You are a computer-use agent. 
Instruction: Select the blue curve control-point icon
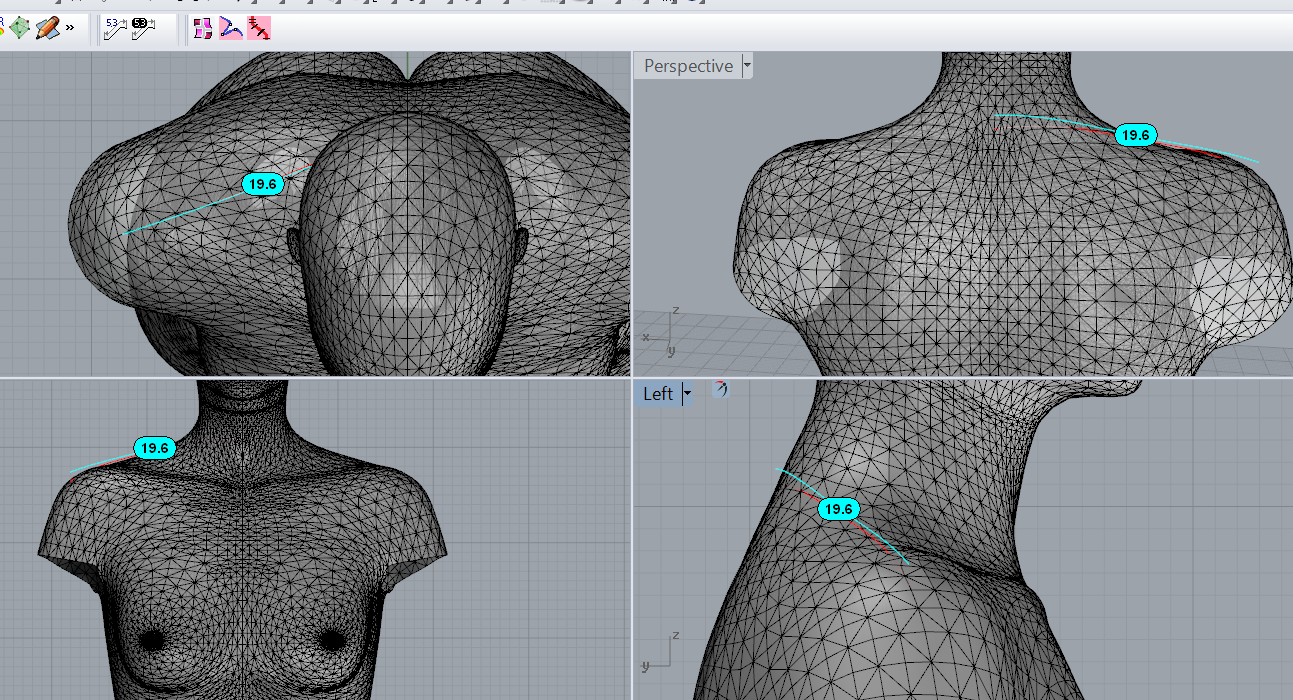click(x=231, y=29)
